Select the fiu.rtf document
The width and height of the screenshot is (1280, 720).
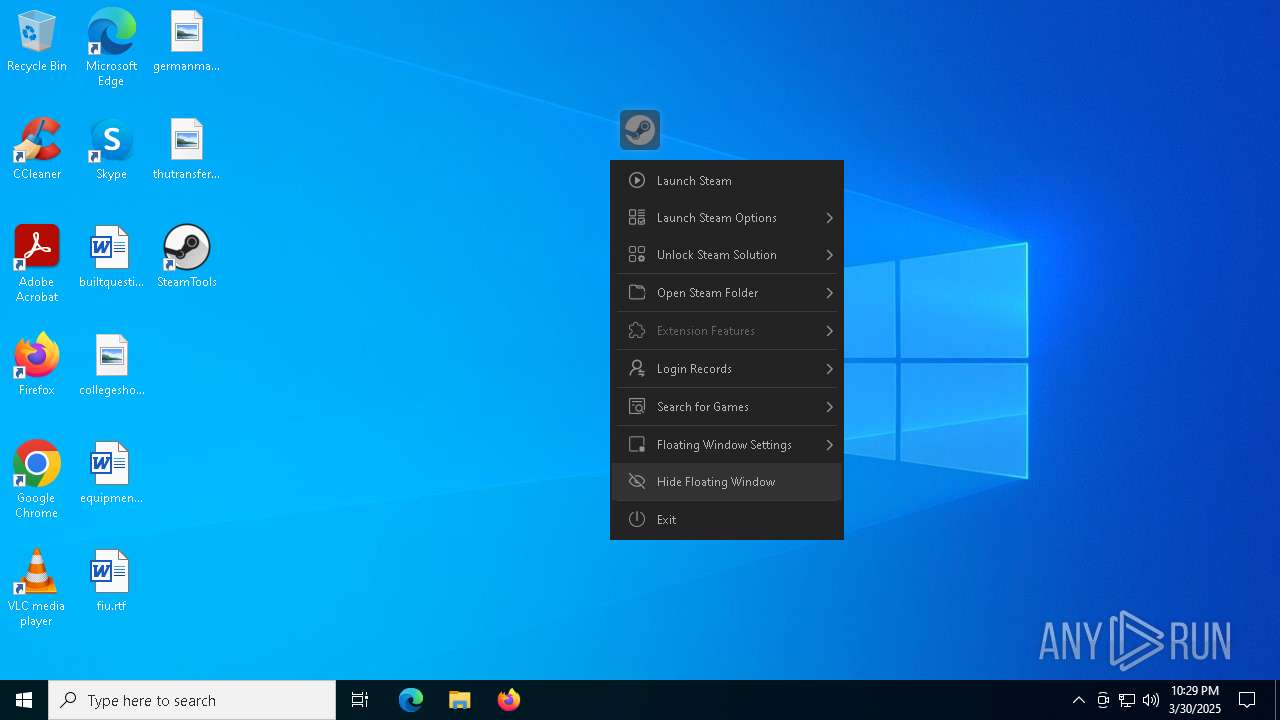pos(111,581)
